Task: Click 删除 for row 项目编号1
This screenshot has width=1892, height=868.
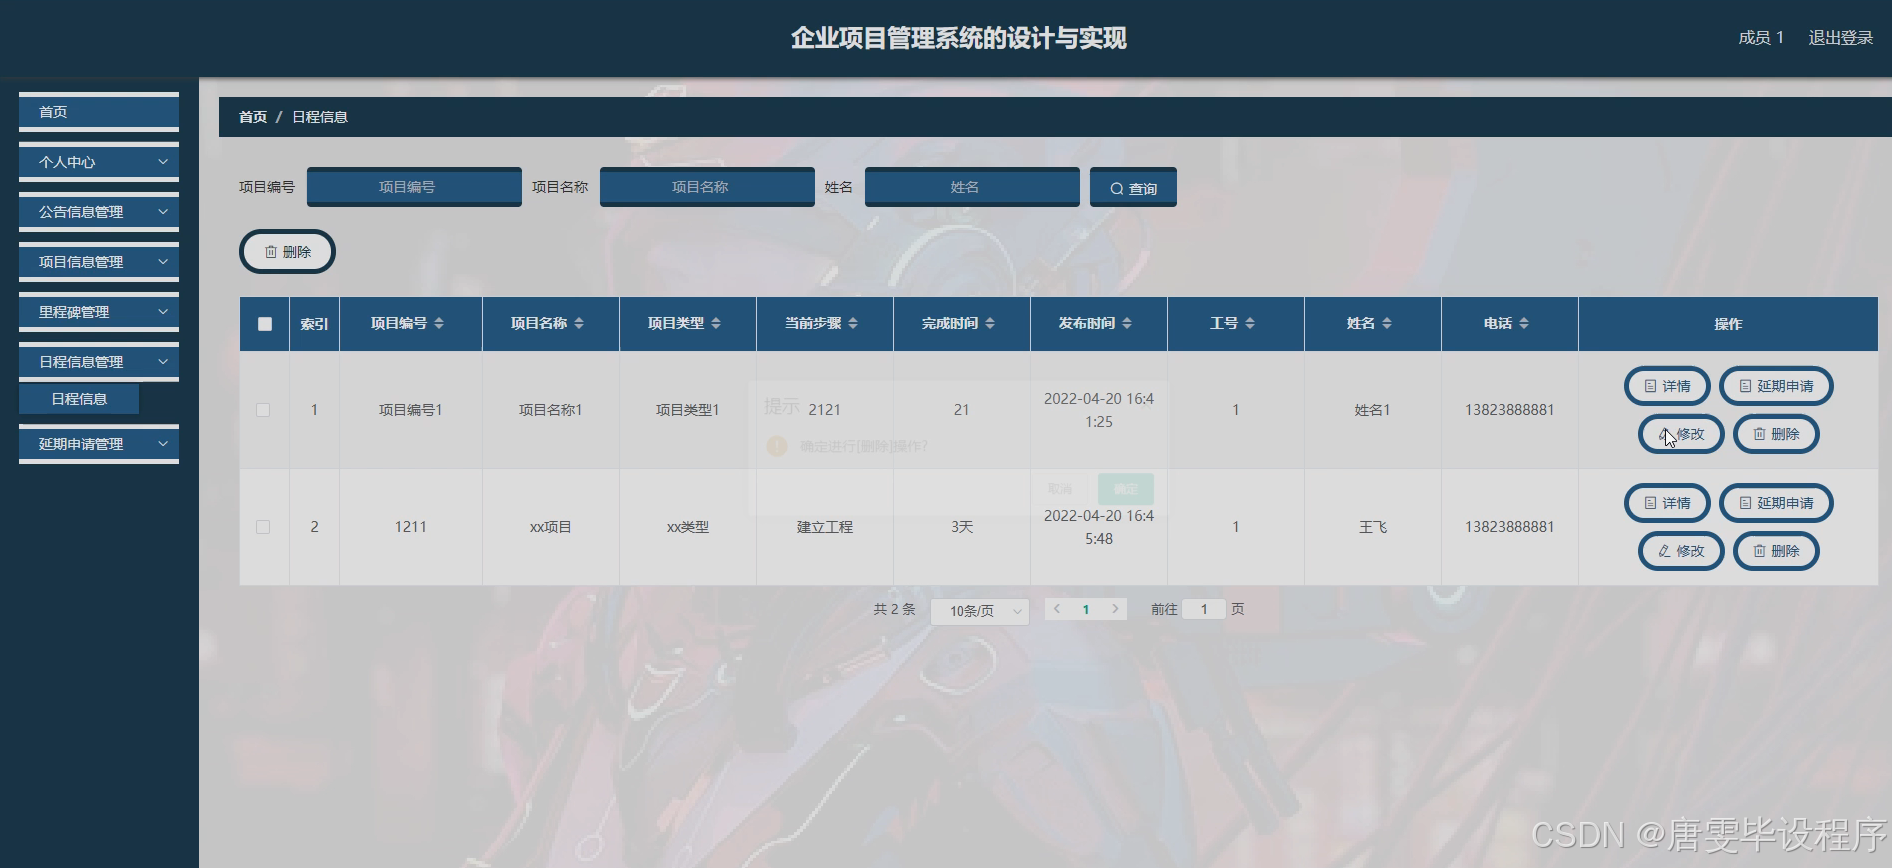Action: (x=1776, y=434)
